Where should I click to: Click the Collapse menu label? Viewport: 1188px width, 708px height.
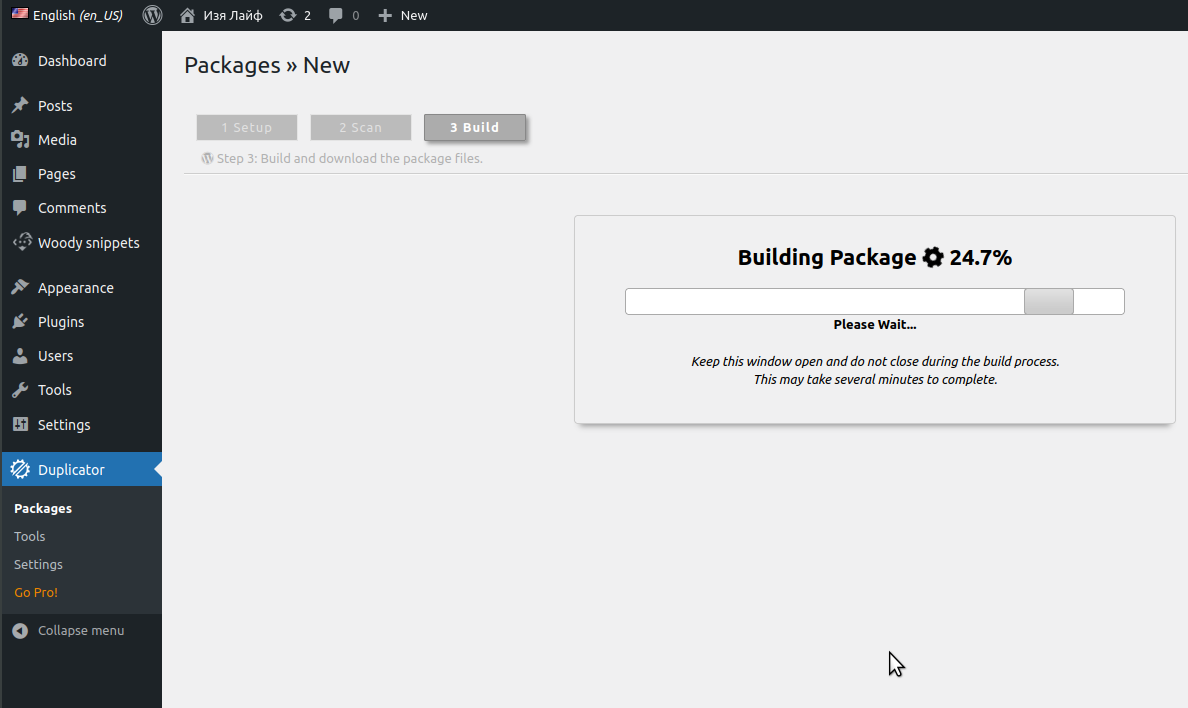coord(81,631)
